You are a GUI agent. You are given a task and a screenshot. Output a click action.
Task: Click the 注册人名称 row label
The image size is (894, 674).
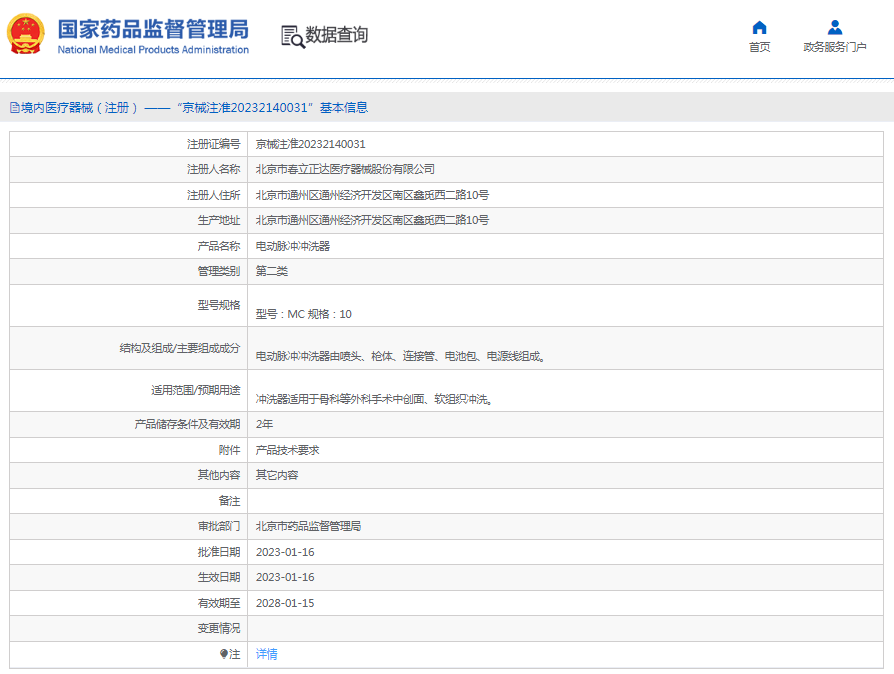(x=214, y=169)
